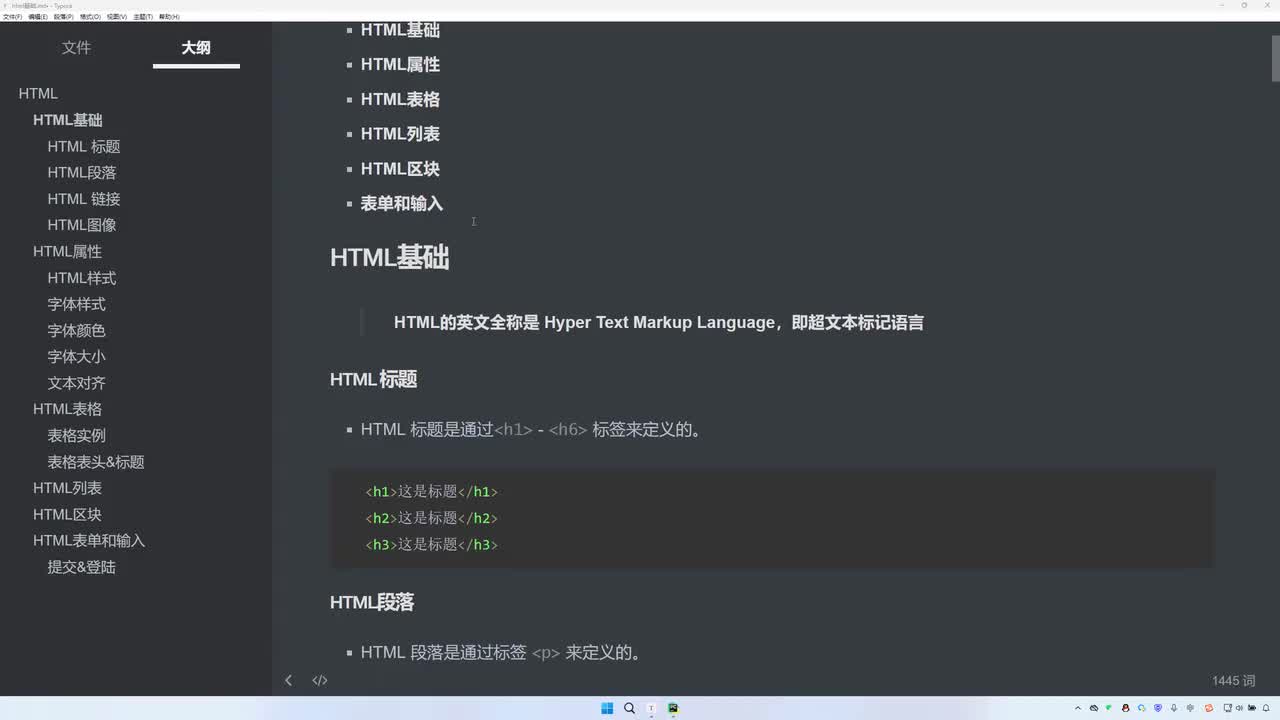
Task: Open the 帮助(H) menu
Action: click(169, 17)
